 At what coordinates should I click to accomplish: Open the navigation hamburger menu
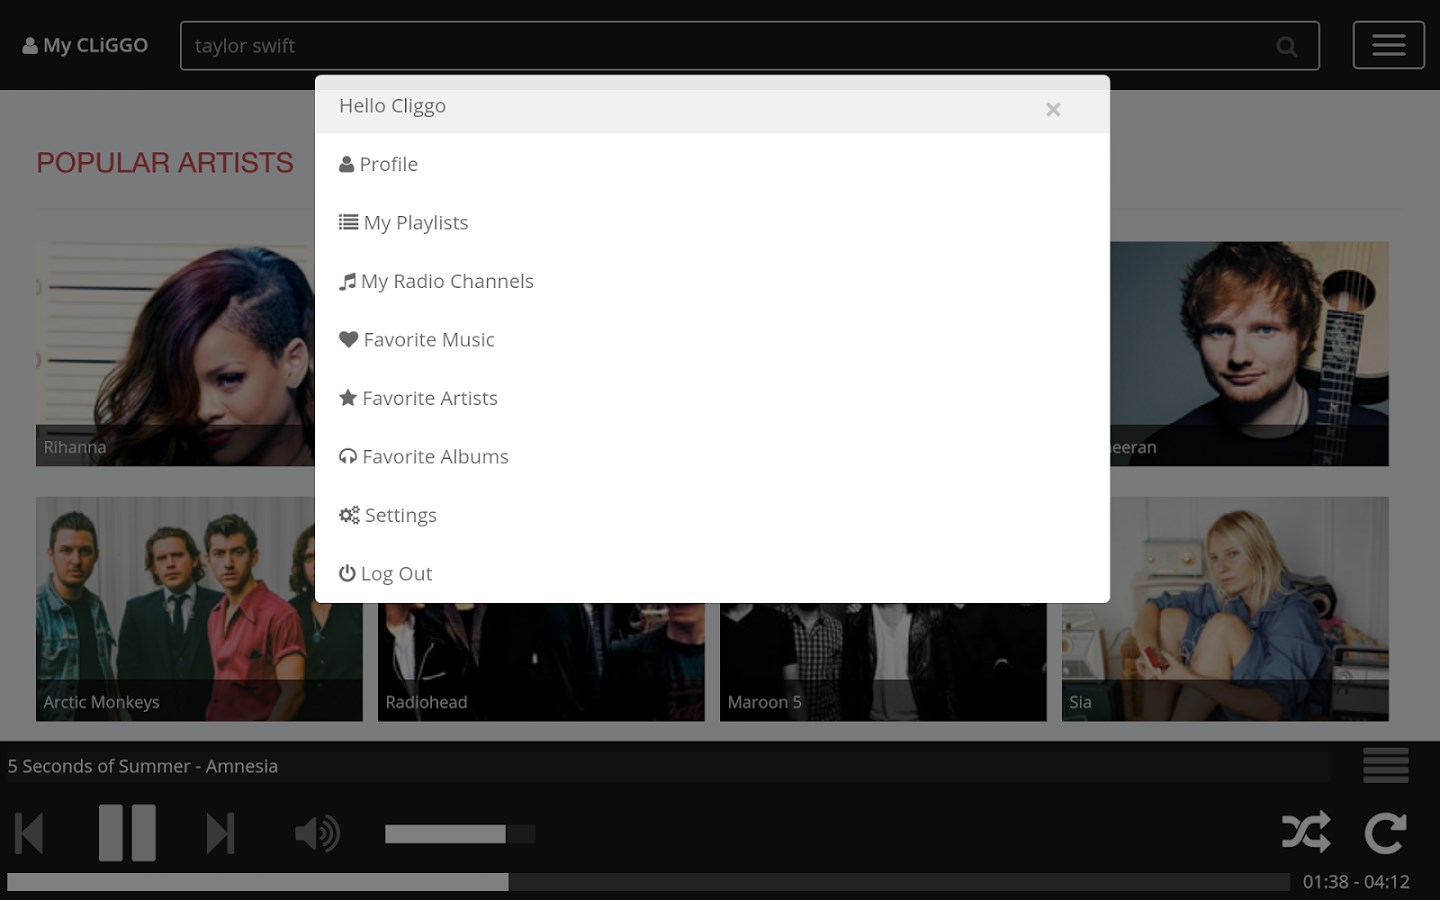1388,44
